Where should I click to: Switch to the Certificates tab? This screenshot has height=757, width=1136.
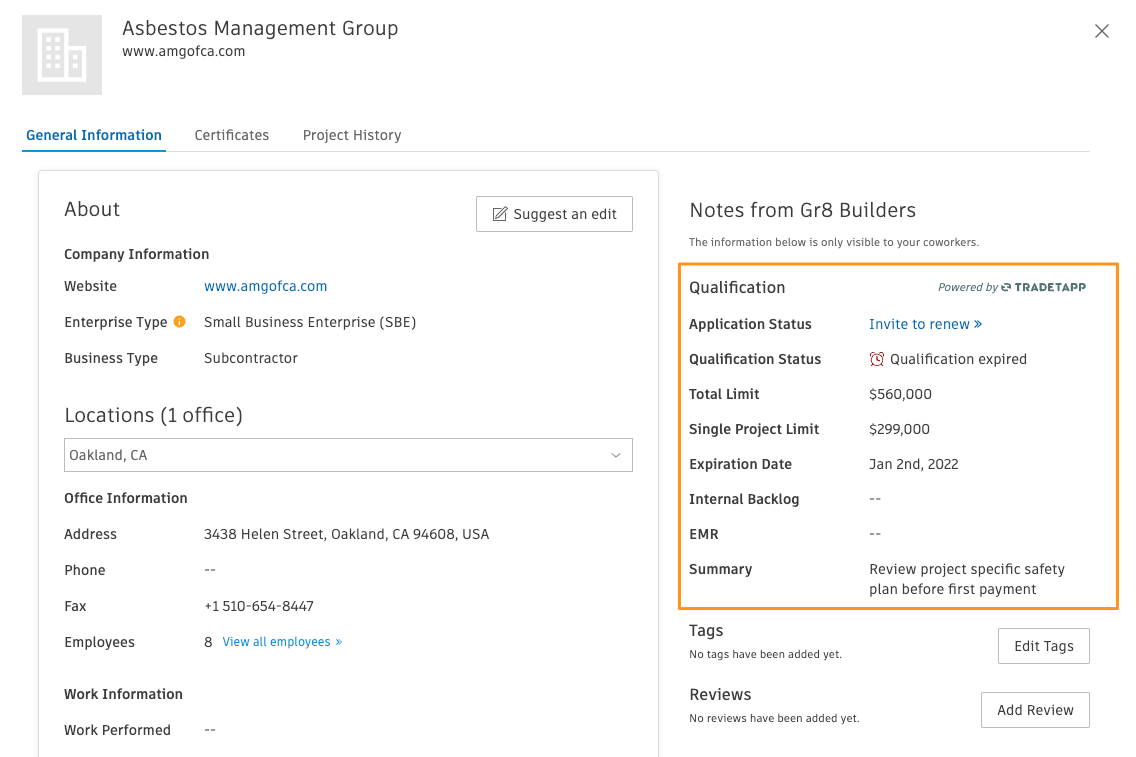tap(232, 135)
